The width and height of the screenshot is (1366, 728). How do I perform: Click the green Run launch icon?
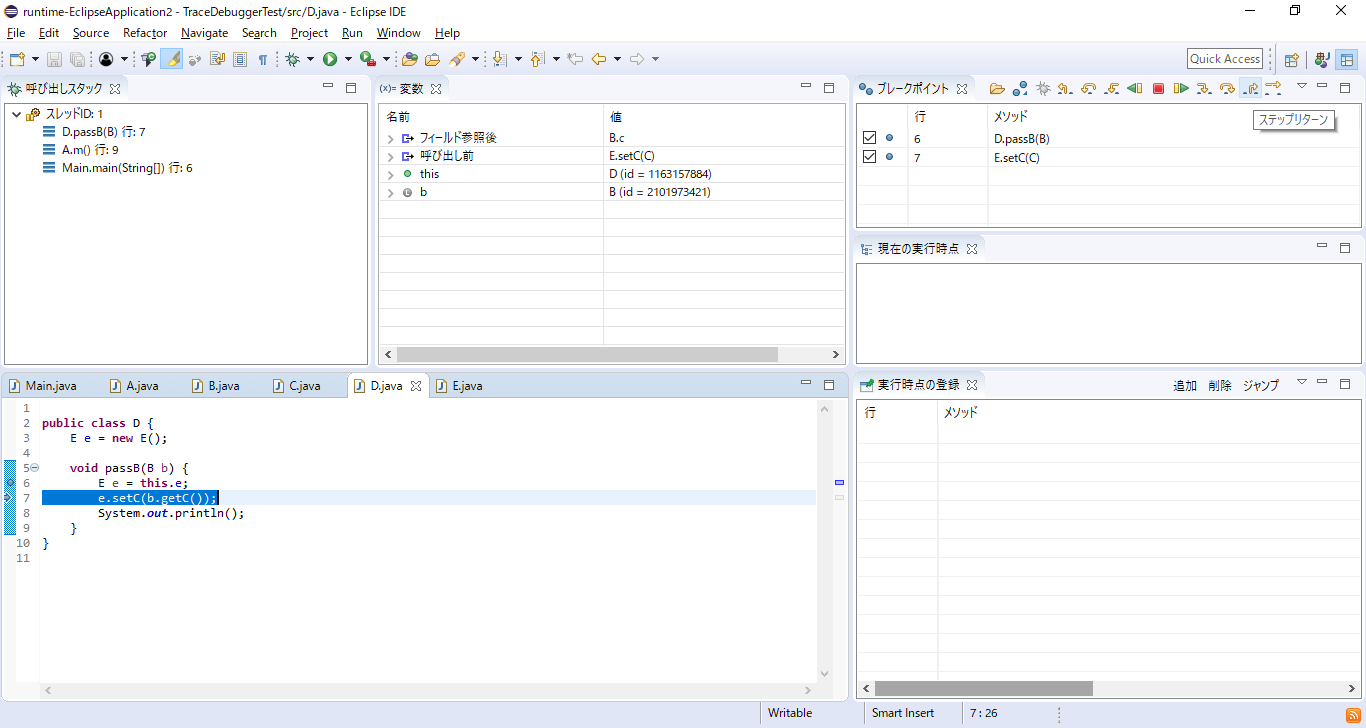click(330, 60)
